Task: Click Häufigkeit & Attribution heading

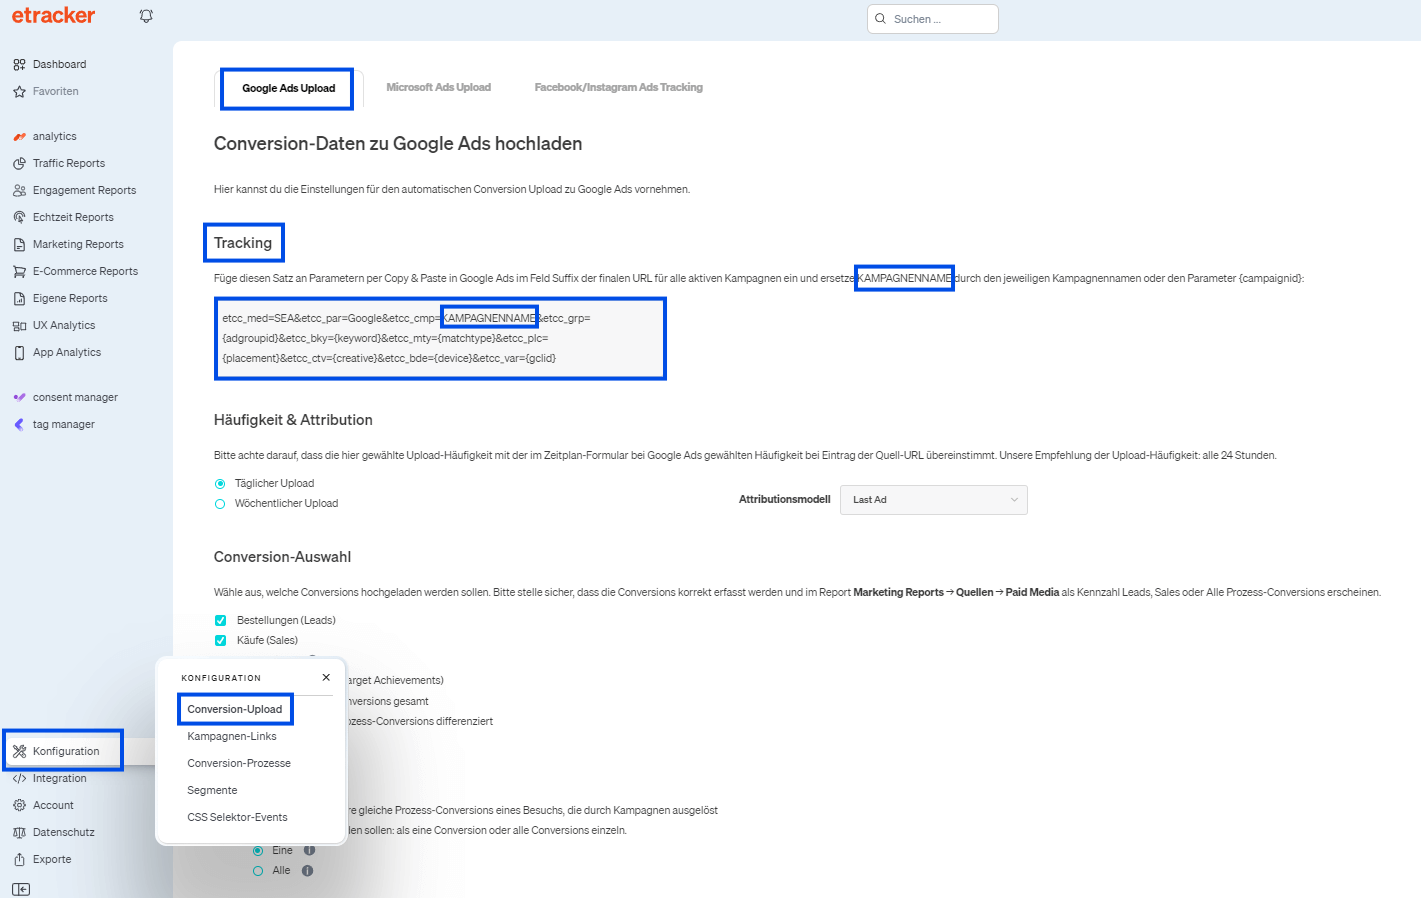Action: (x=293, y=420)
